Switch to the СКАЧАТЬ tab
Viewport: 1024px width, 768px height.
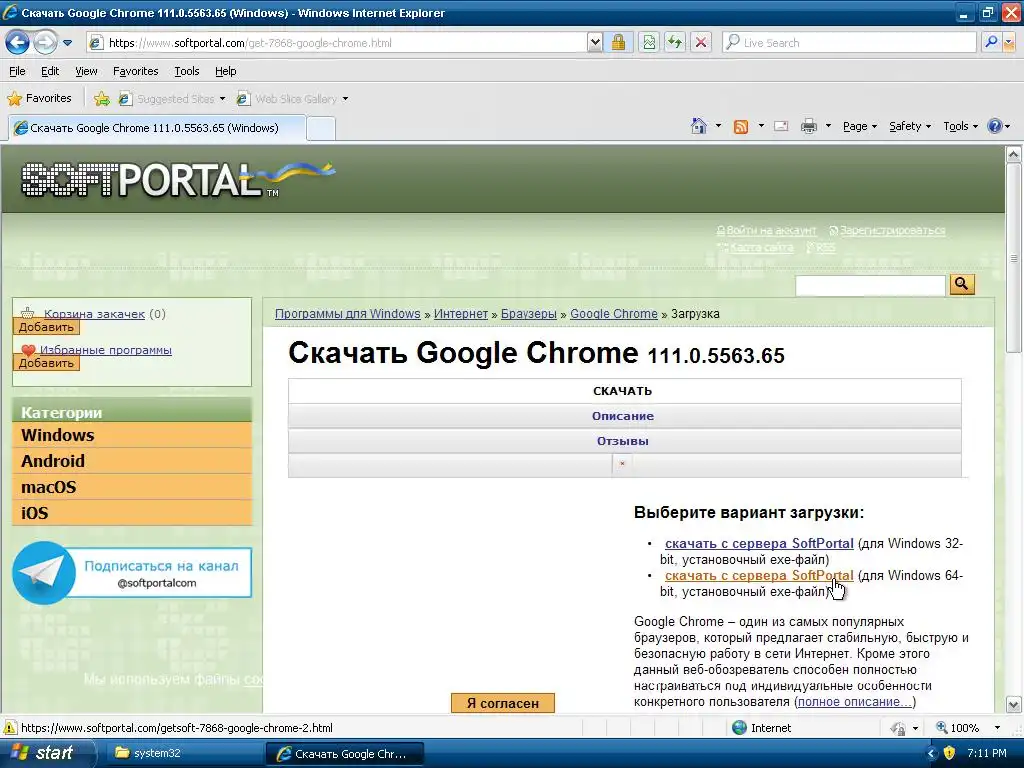point(624,391)
